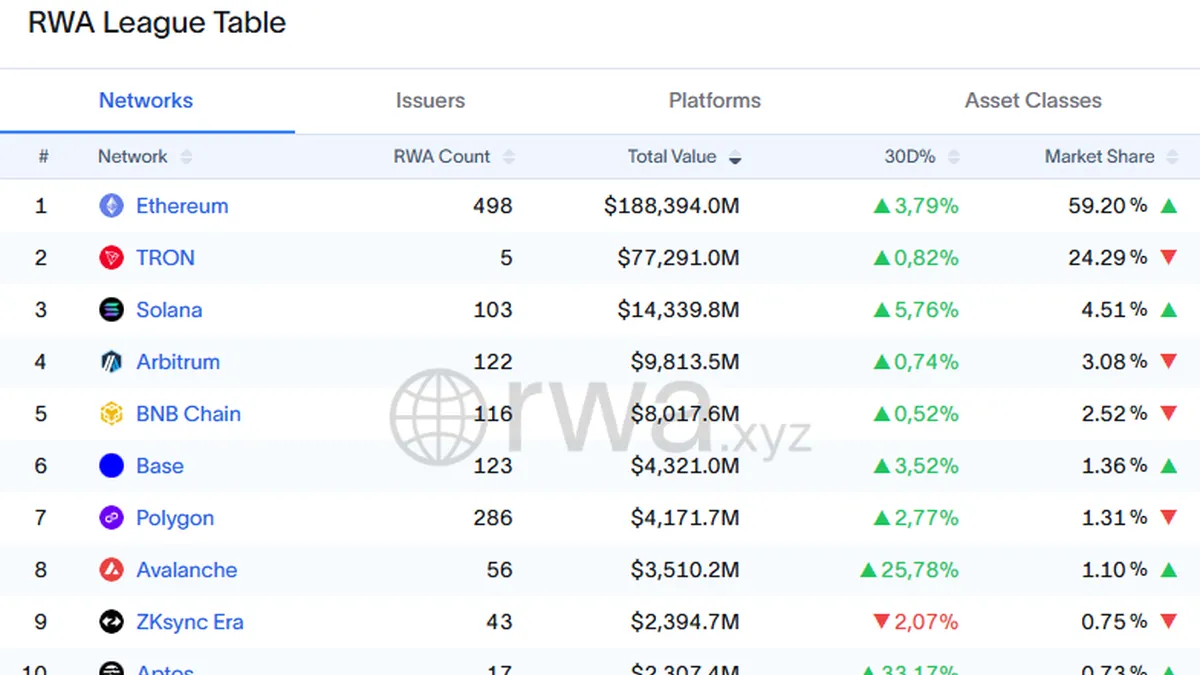
Task: Sort table by 30D% column arrows
Action: (953, 157)
